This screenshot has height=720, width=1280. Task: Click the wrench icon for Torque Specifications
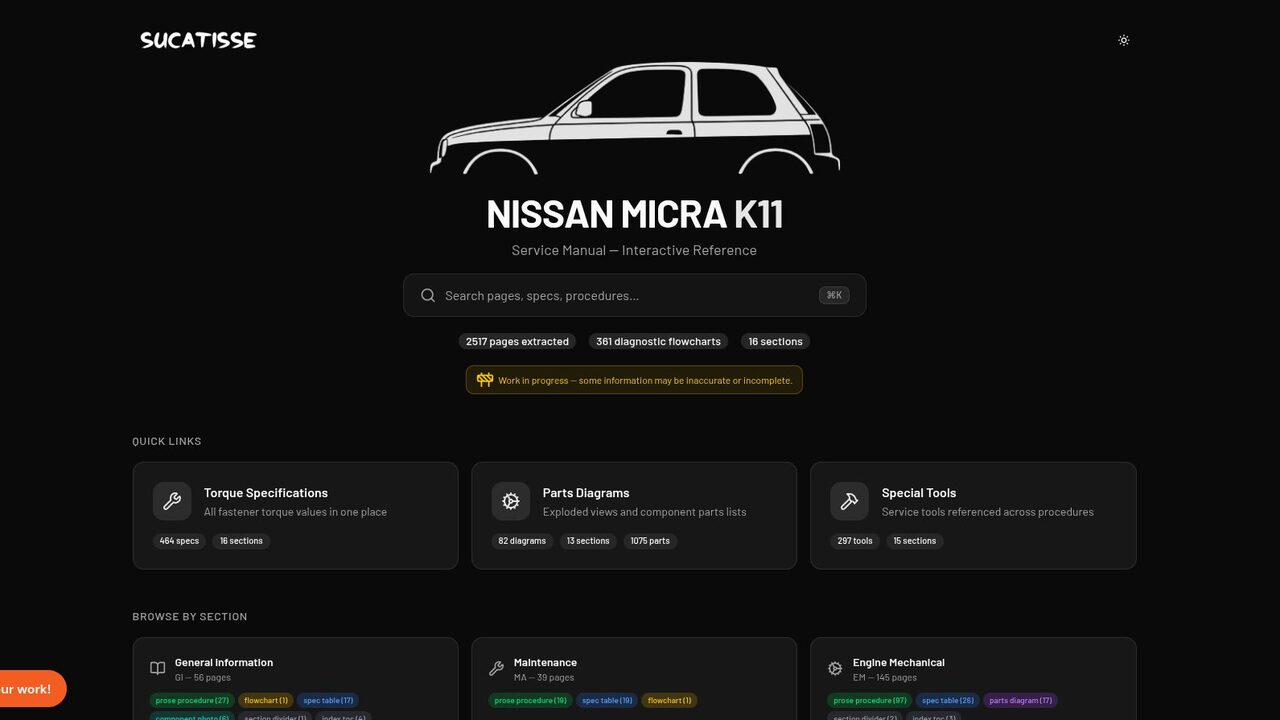(x=172, y=502)
